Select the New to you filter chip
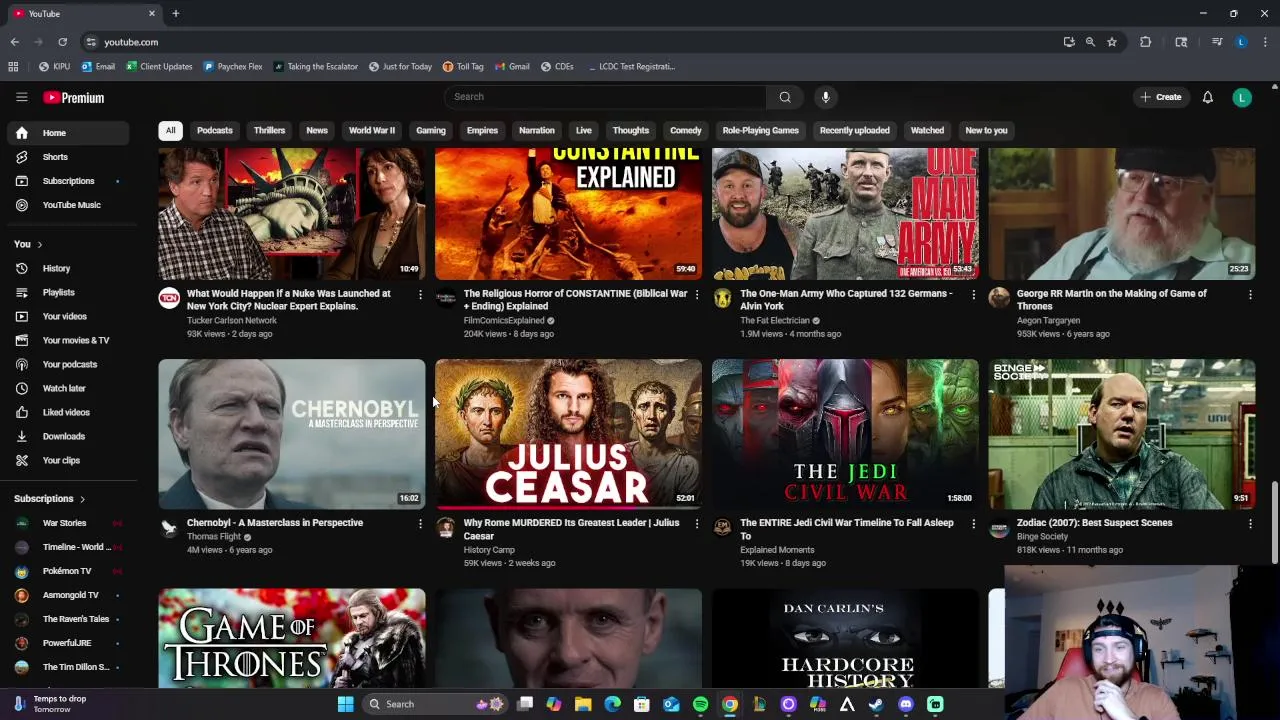Viewport: 1280px width, 720px height. 986,130
